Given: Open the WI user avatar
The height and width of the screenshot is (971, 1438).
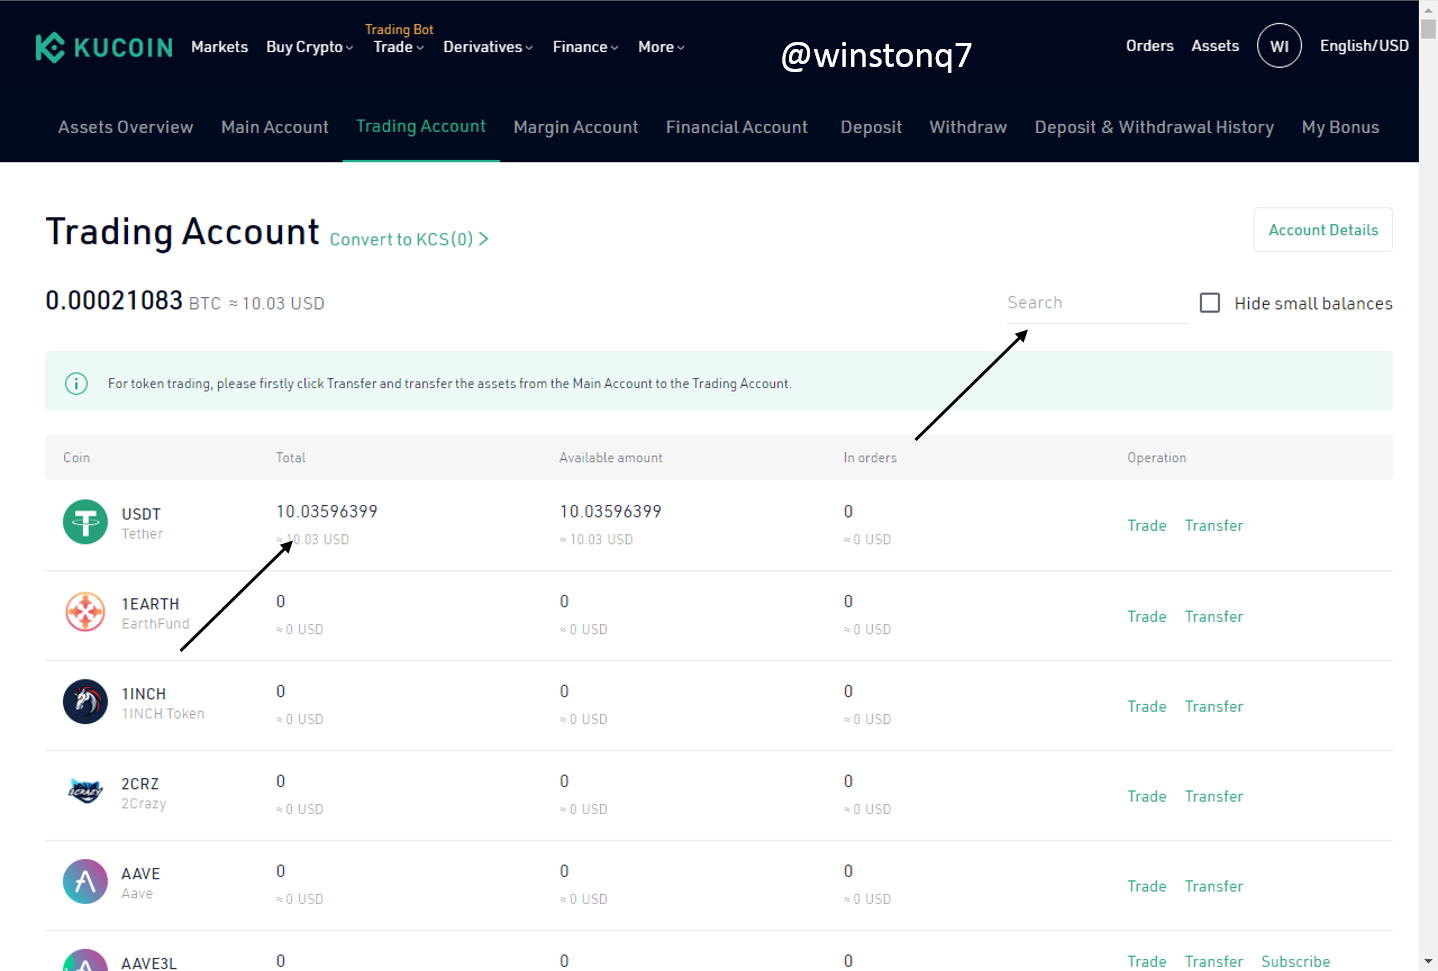Looking at the screenshot, I should (x=1279, y=46).
